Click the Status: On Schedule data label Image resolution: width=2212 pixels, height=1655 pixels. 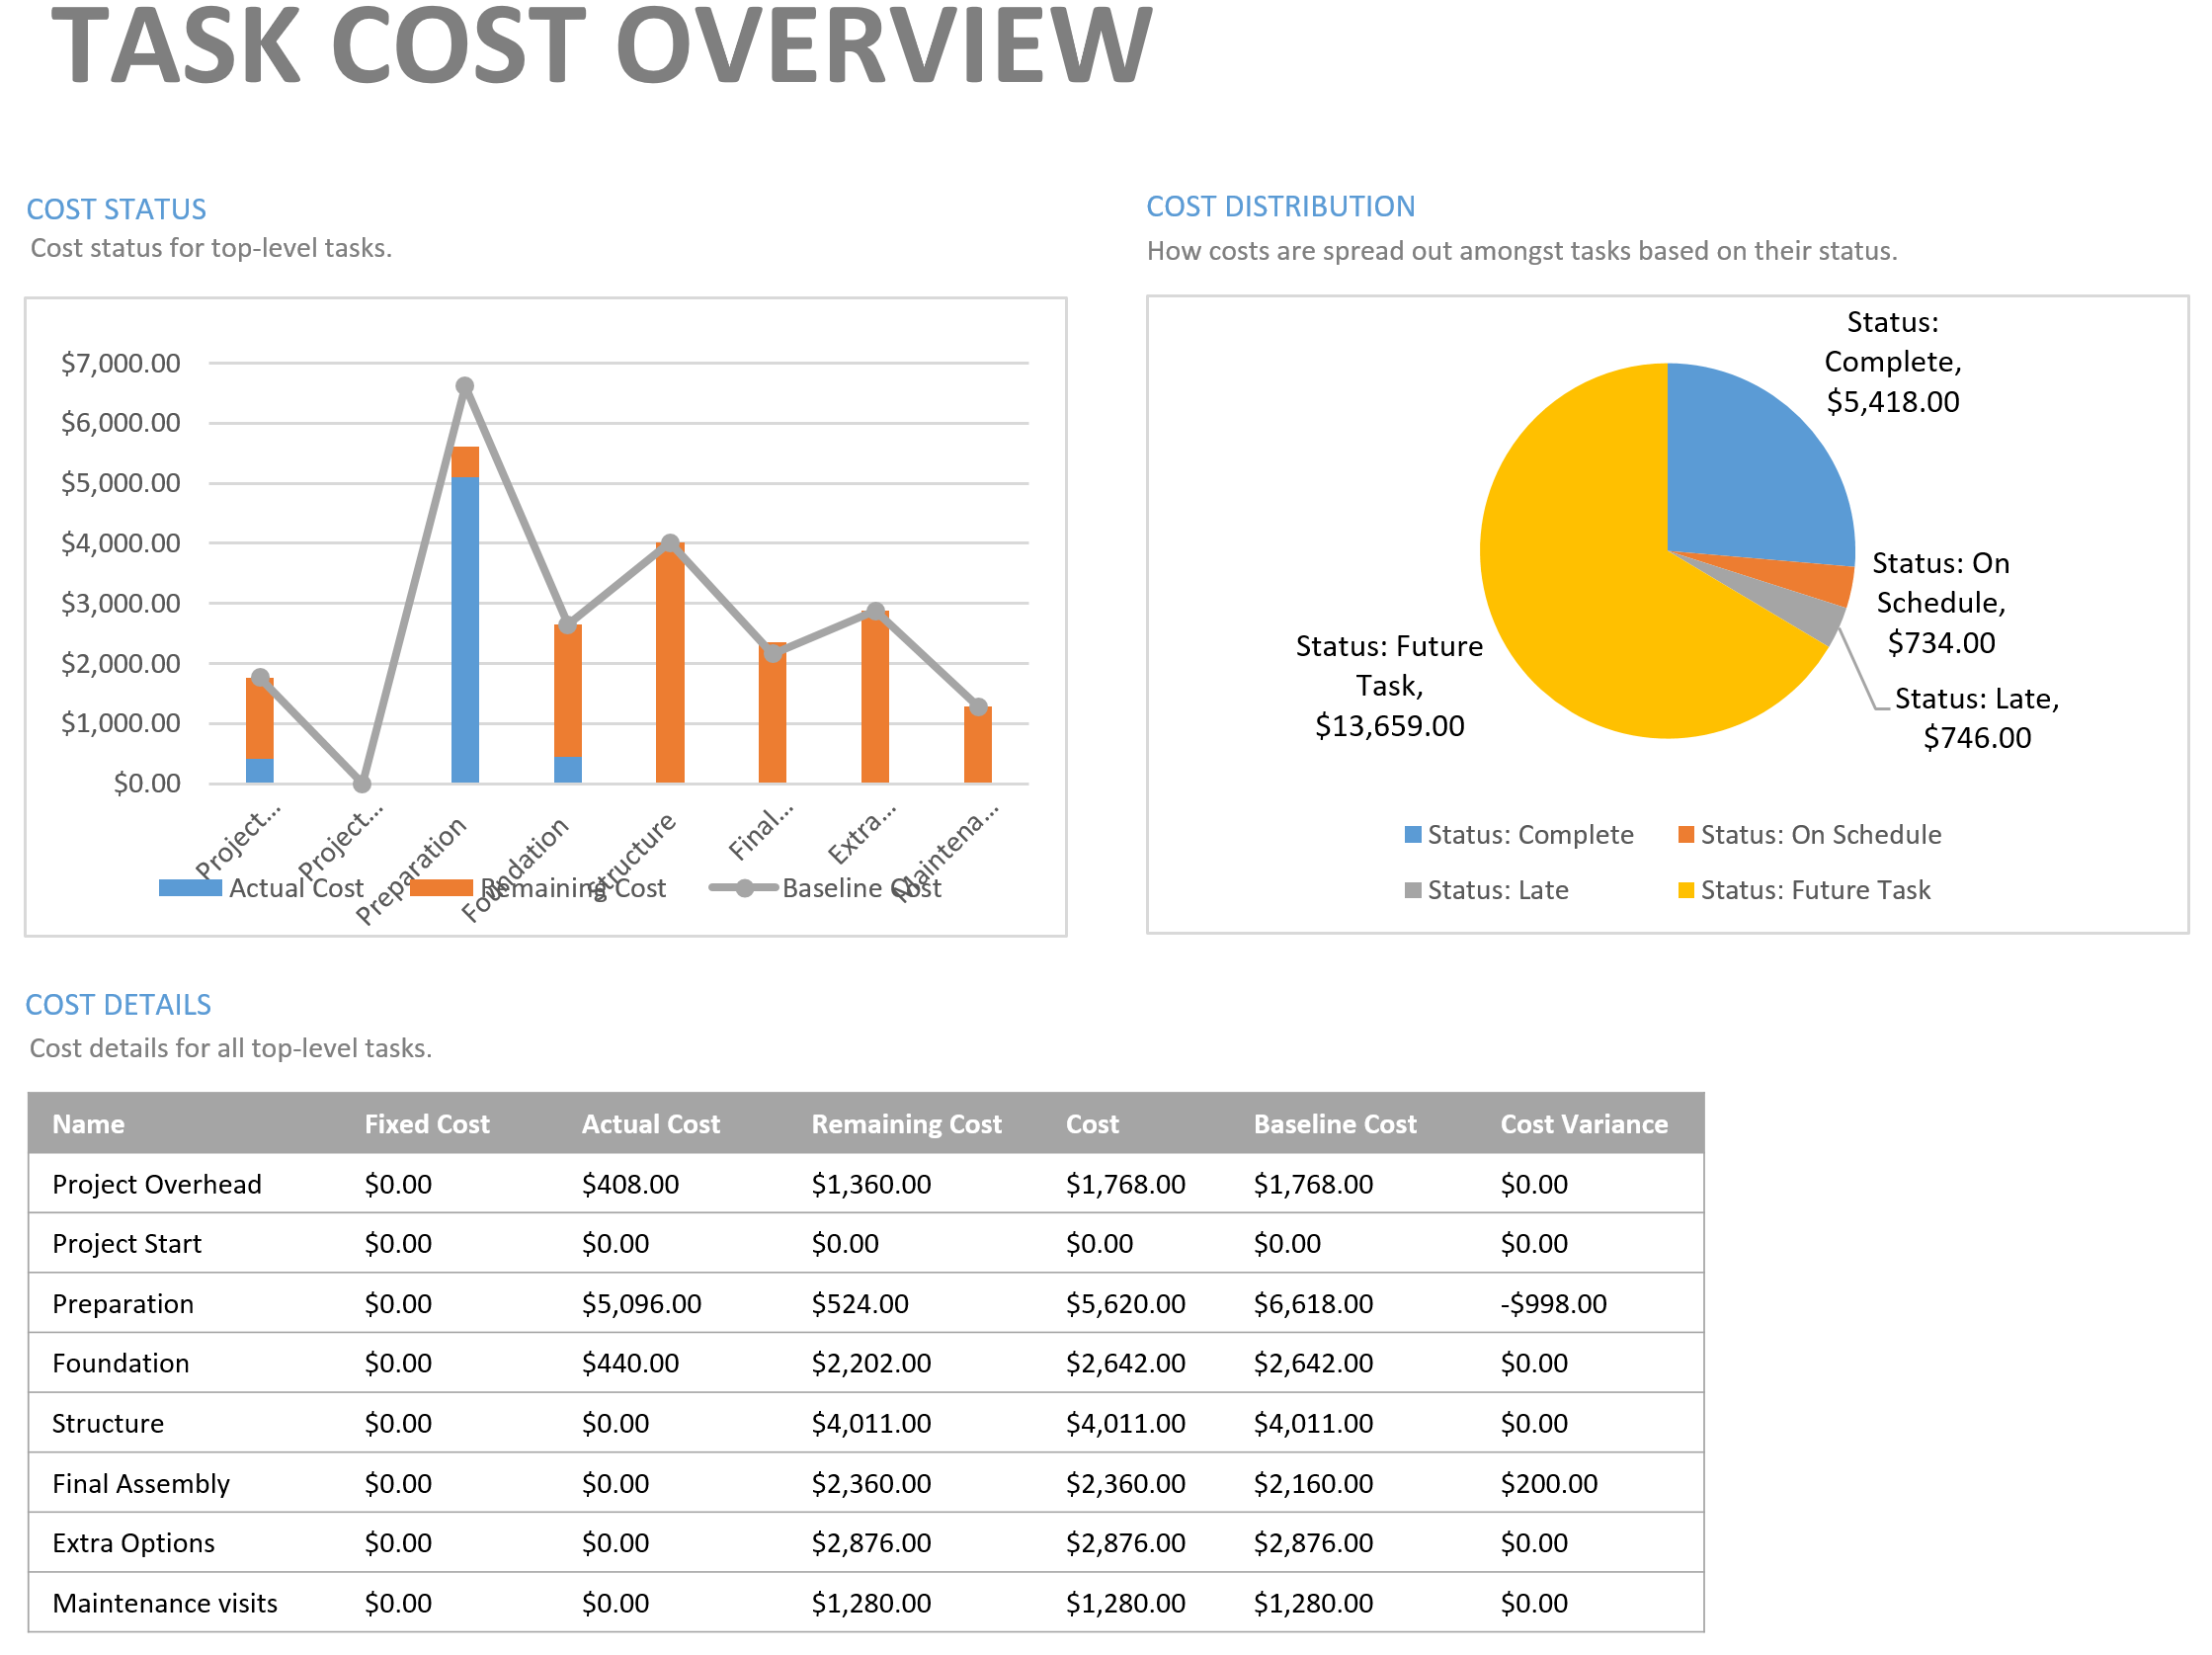pyautogui.click(x=1940, y=602)
